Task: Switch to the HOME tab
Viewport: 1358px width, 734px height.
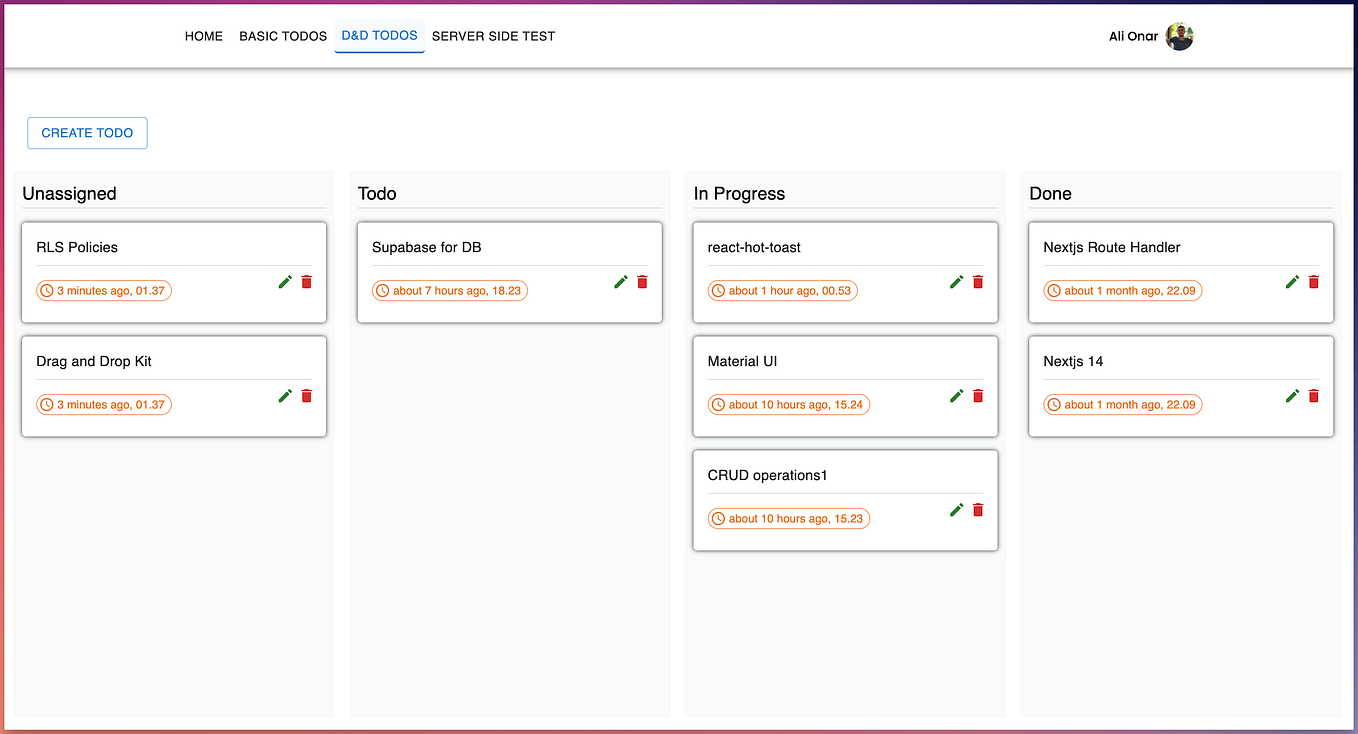Action: tap(204, 36)
